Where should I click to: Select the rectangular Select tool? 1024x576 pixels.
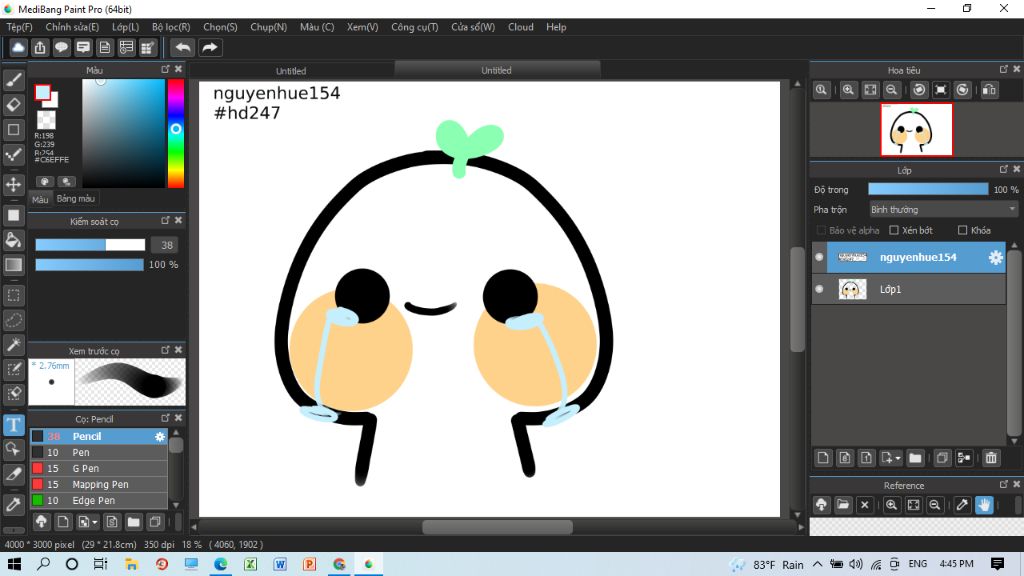(14, 295)
